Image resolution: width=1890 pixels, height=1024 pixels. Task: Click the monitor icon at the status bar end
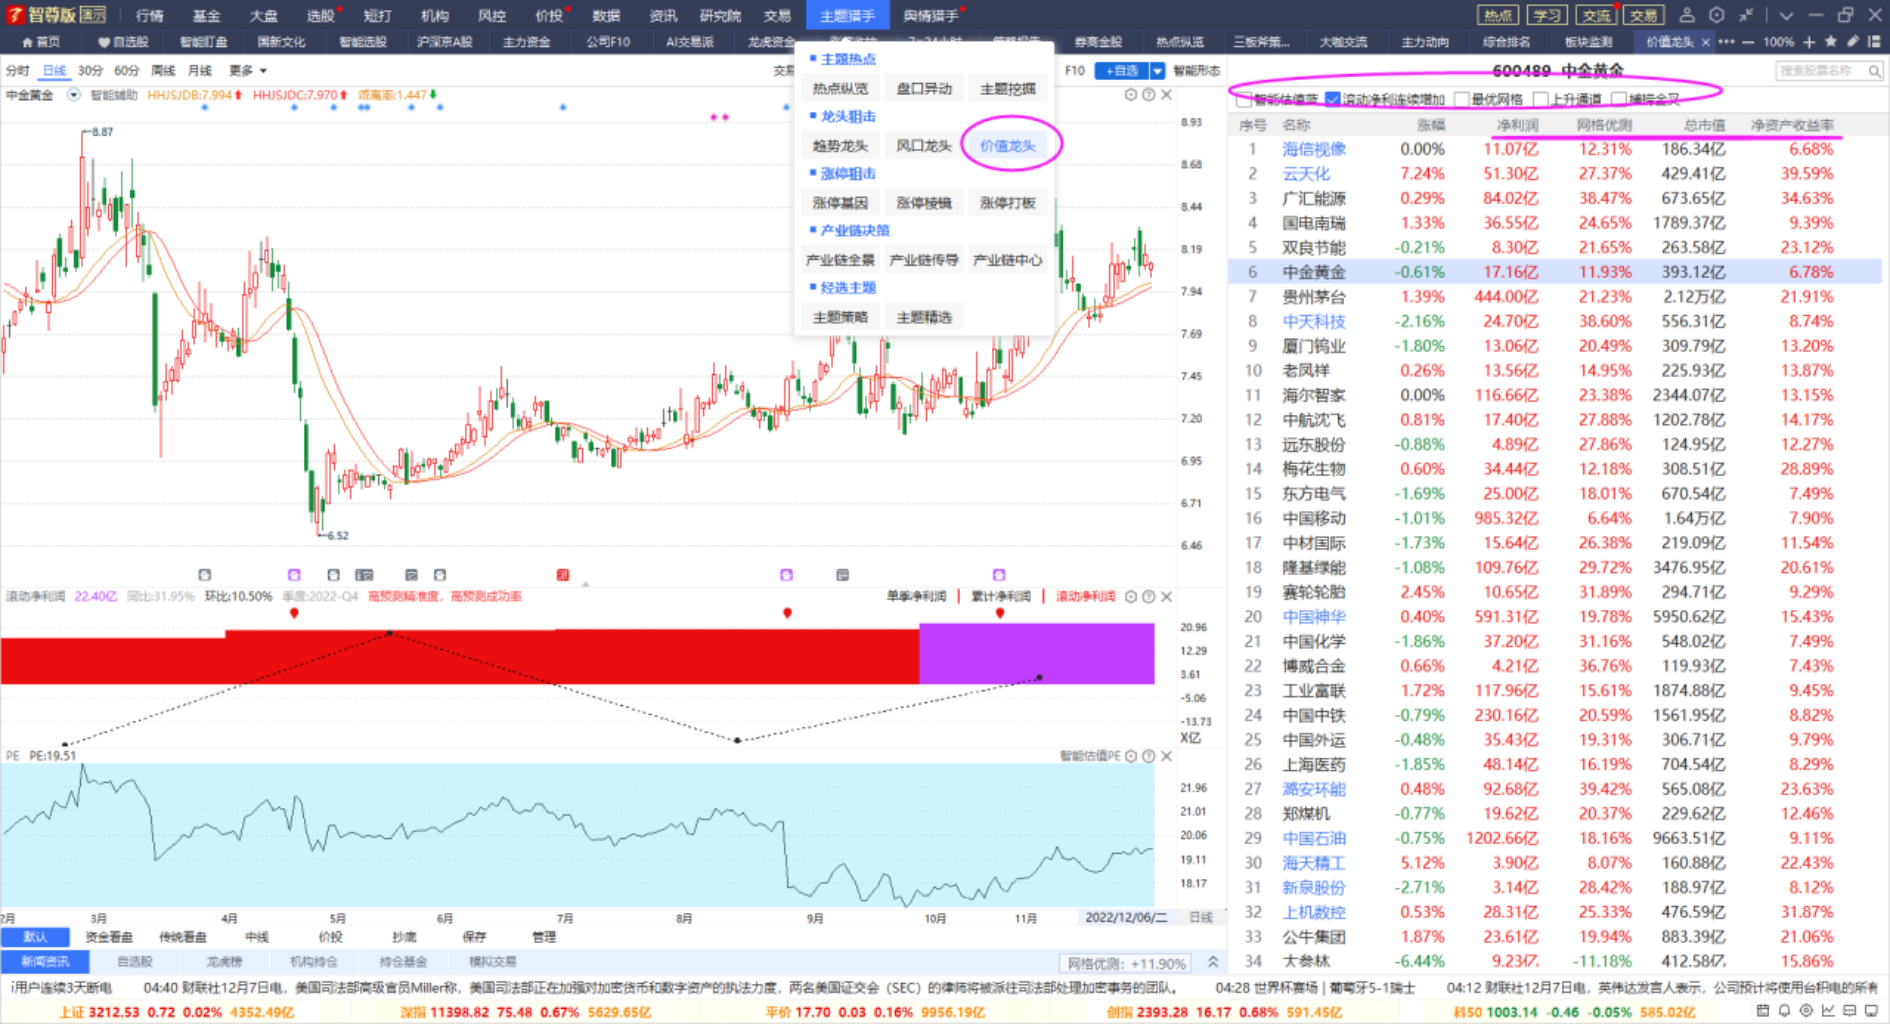click(x=1871, y=1011)
